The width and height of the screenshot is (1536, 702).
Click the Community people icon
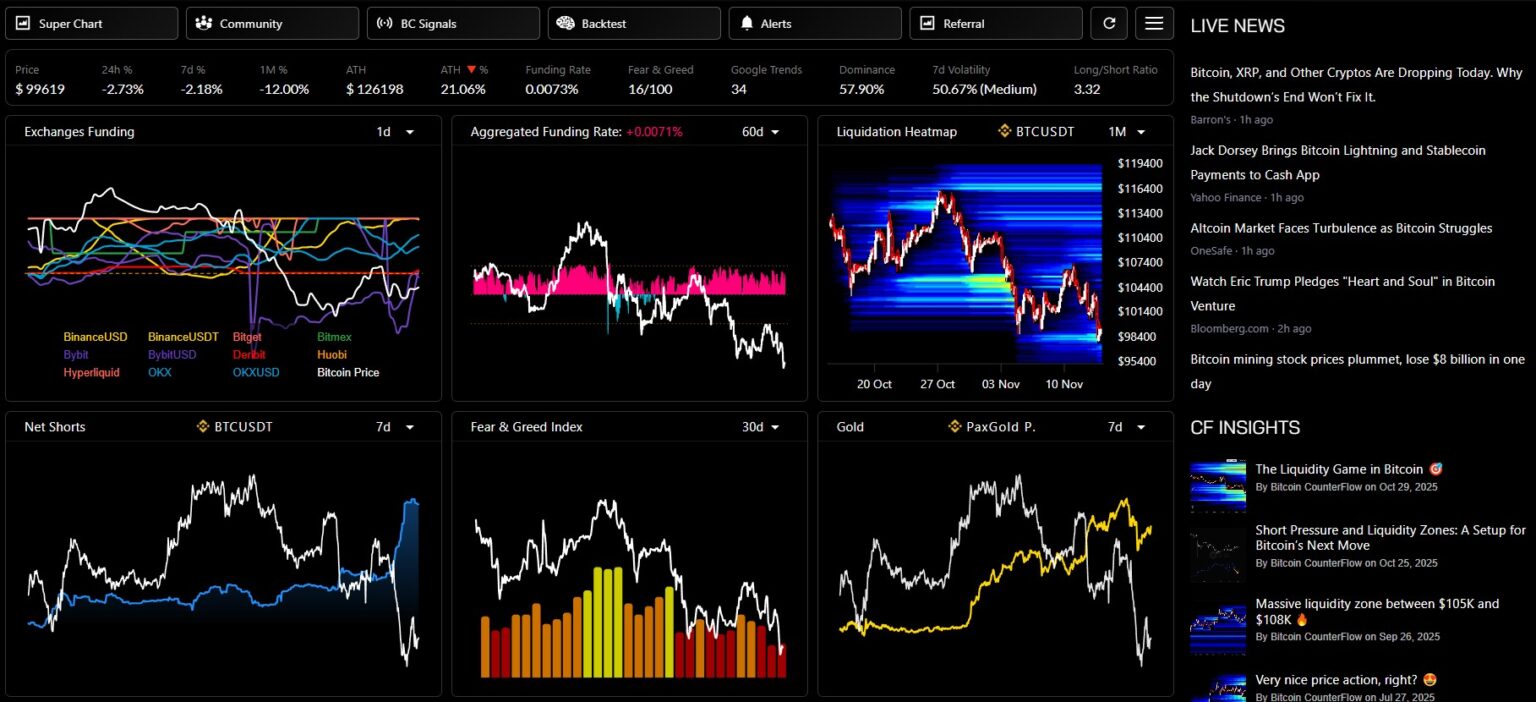click(204, 23)
